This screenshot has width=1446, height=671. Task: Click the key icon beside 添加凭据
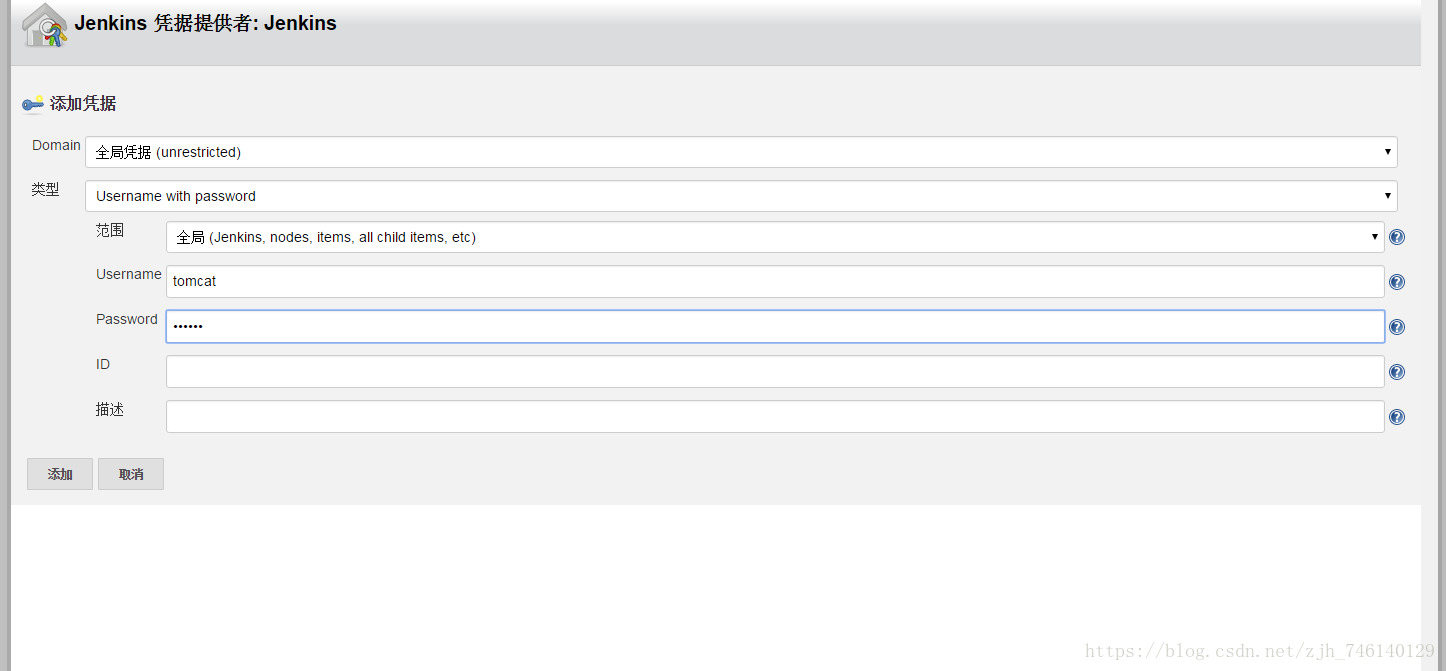coord(33,104)
